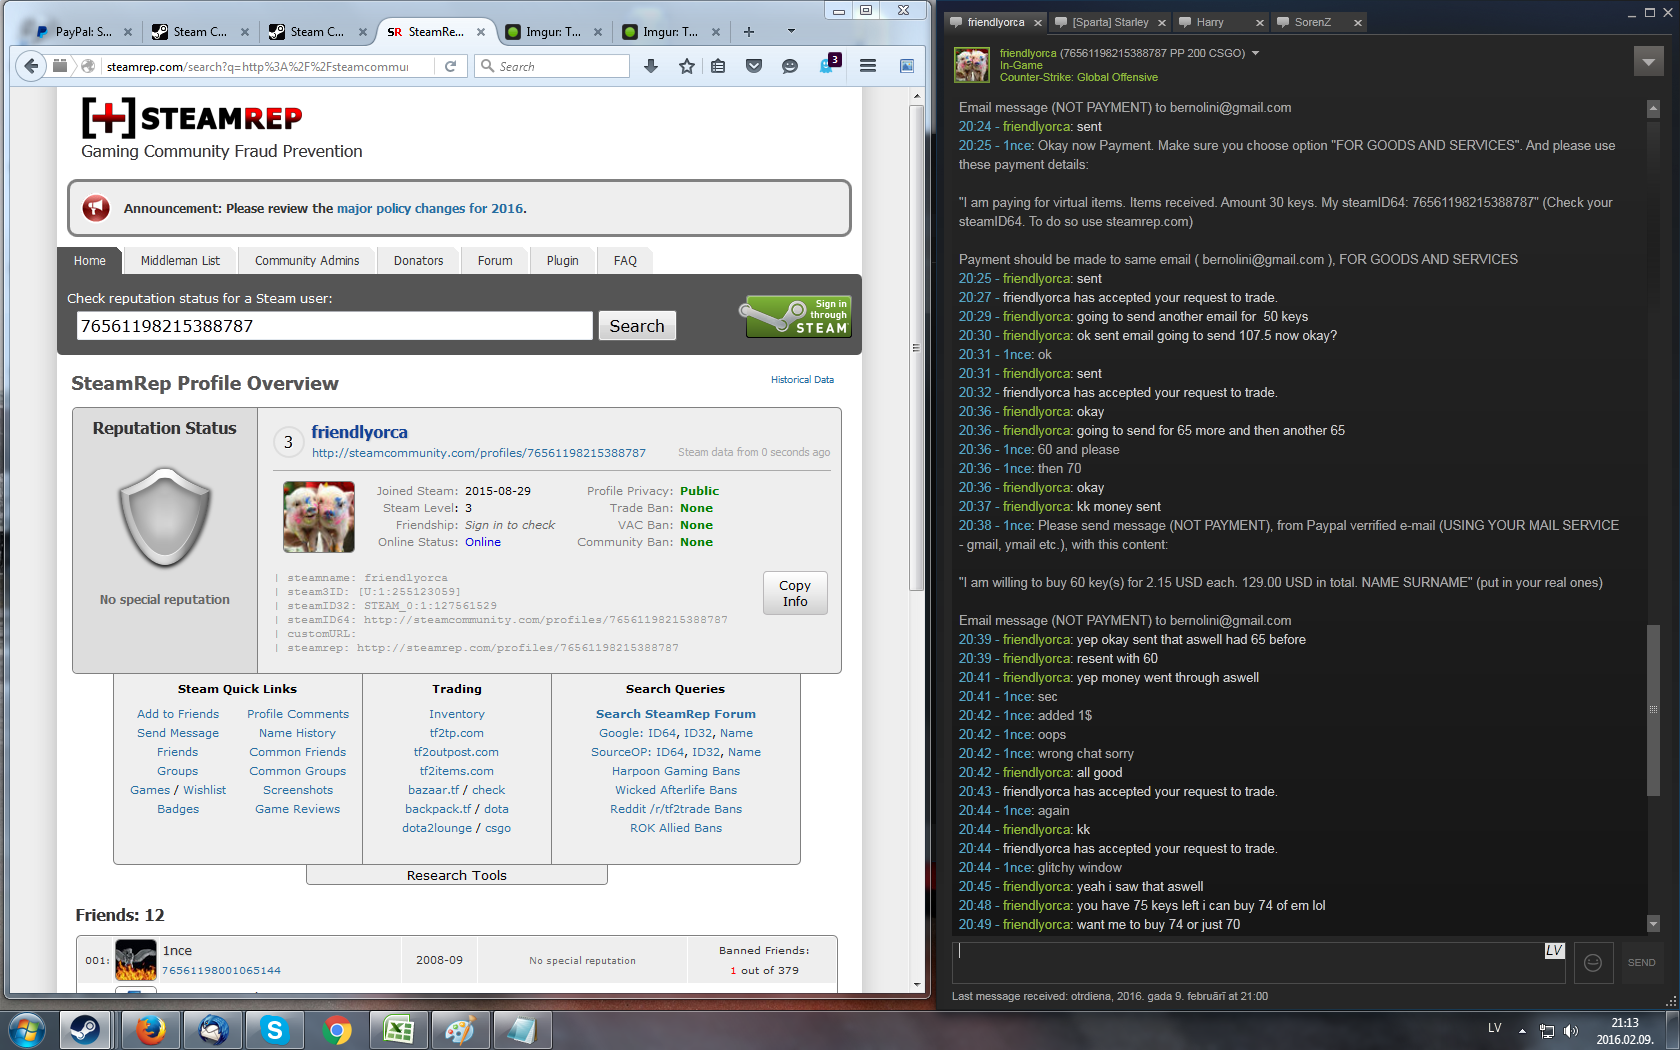The image size is (1680, 1050).
Task: Open the Firefox hamburger menu
Action: (x=867, y=66)
